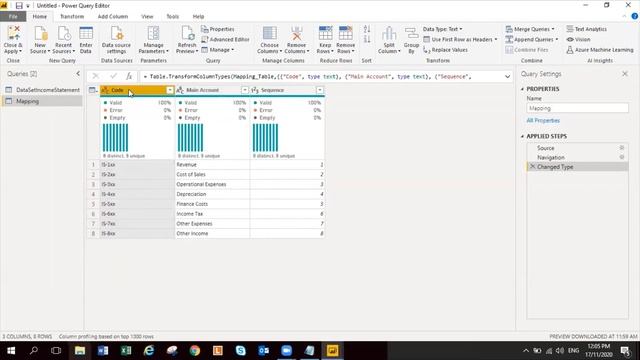Click Replace Values
The width and height of the screenshot is (640, 360).
(445, 50)
